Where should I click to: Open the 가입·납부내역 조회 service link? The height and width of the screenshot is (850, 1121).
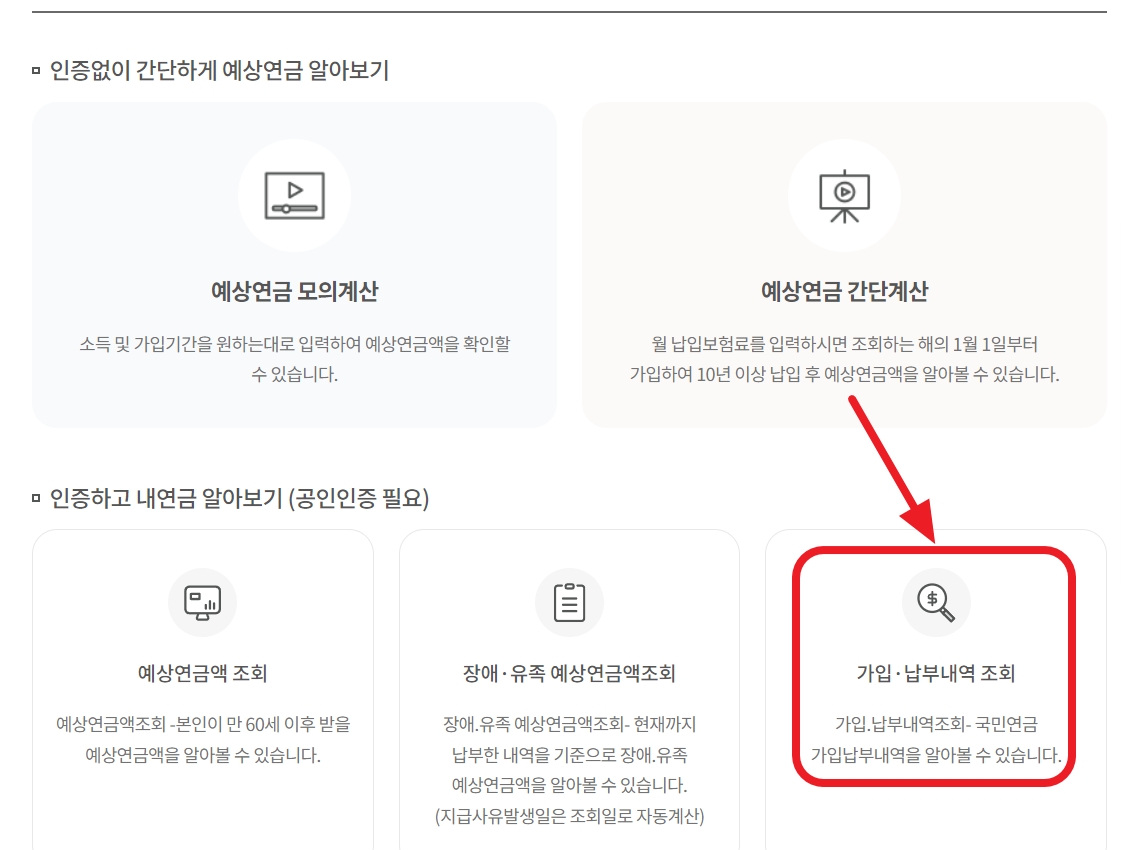[x=936, y=671]
